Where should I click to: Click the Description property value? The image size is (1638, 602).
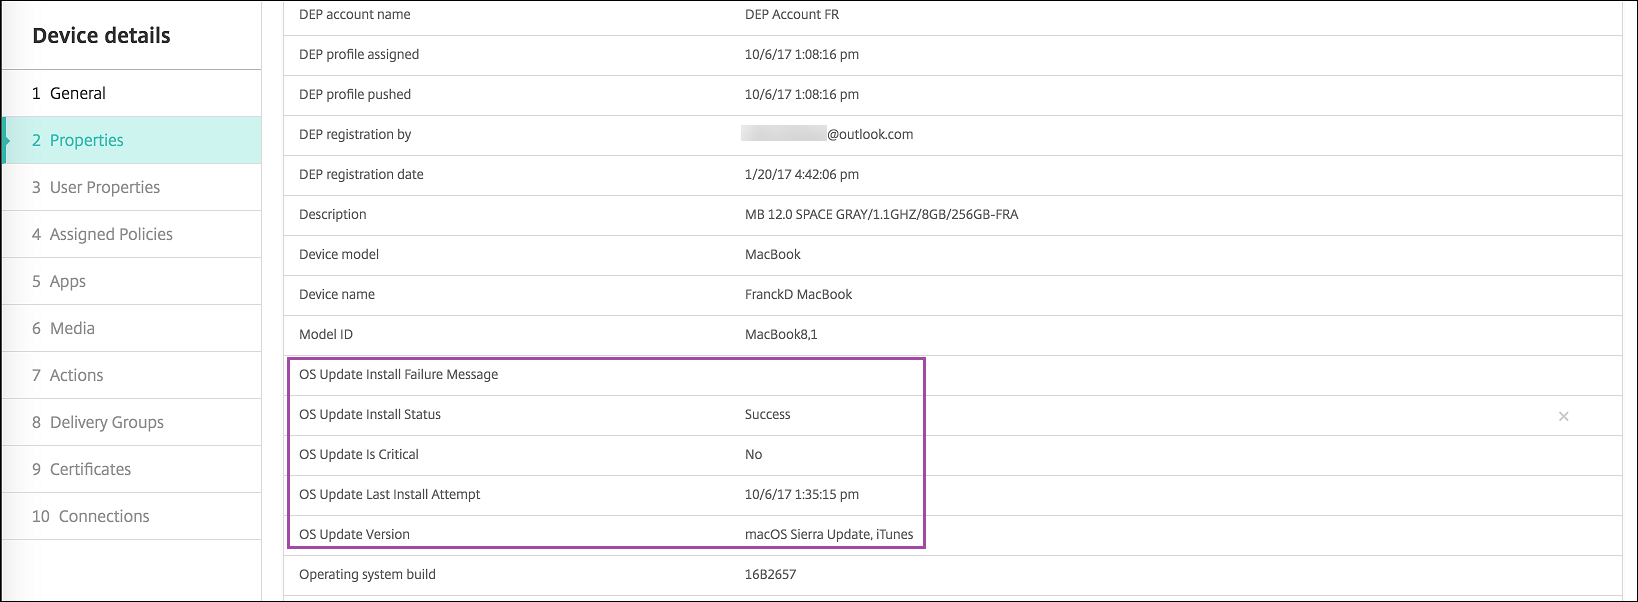[881, 214]
